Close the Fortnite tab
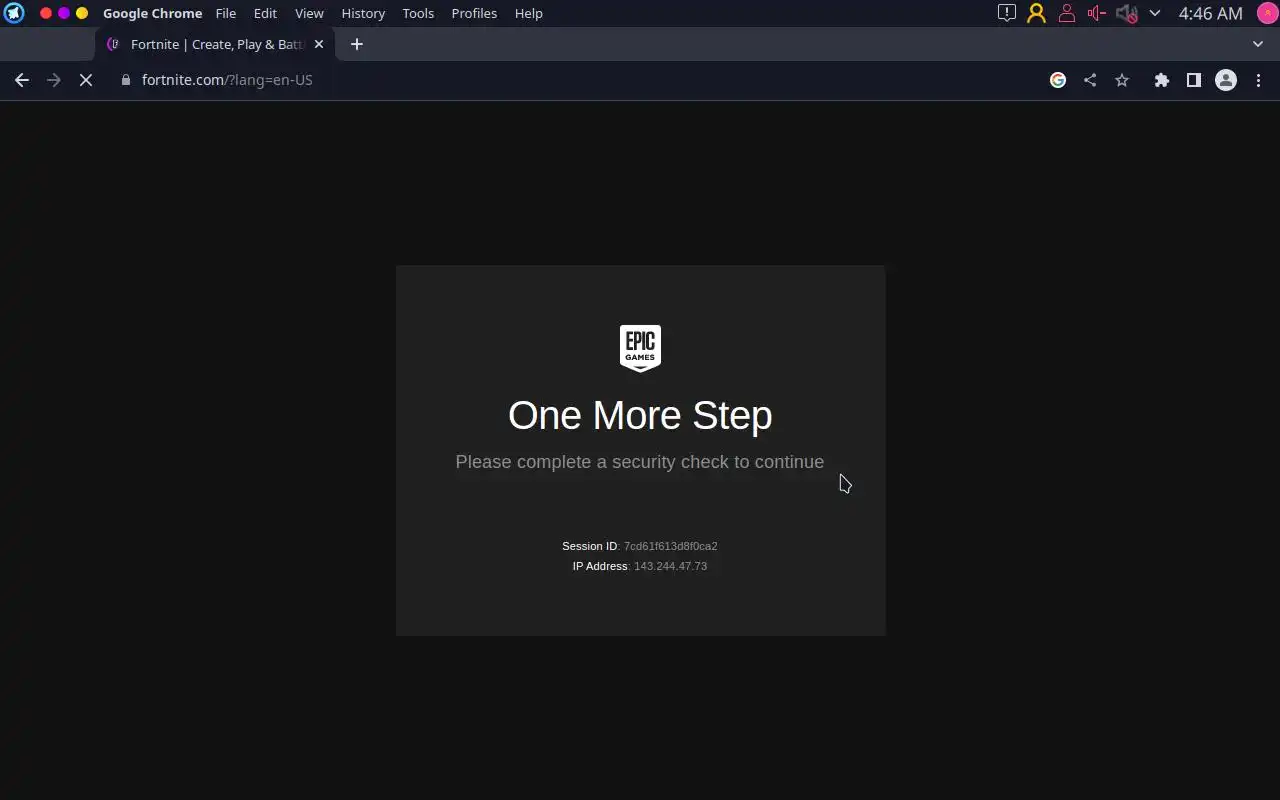Viewport: 1280px width, 800px height. pyautogui.click(x=319, y=44)
